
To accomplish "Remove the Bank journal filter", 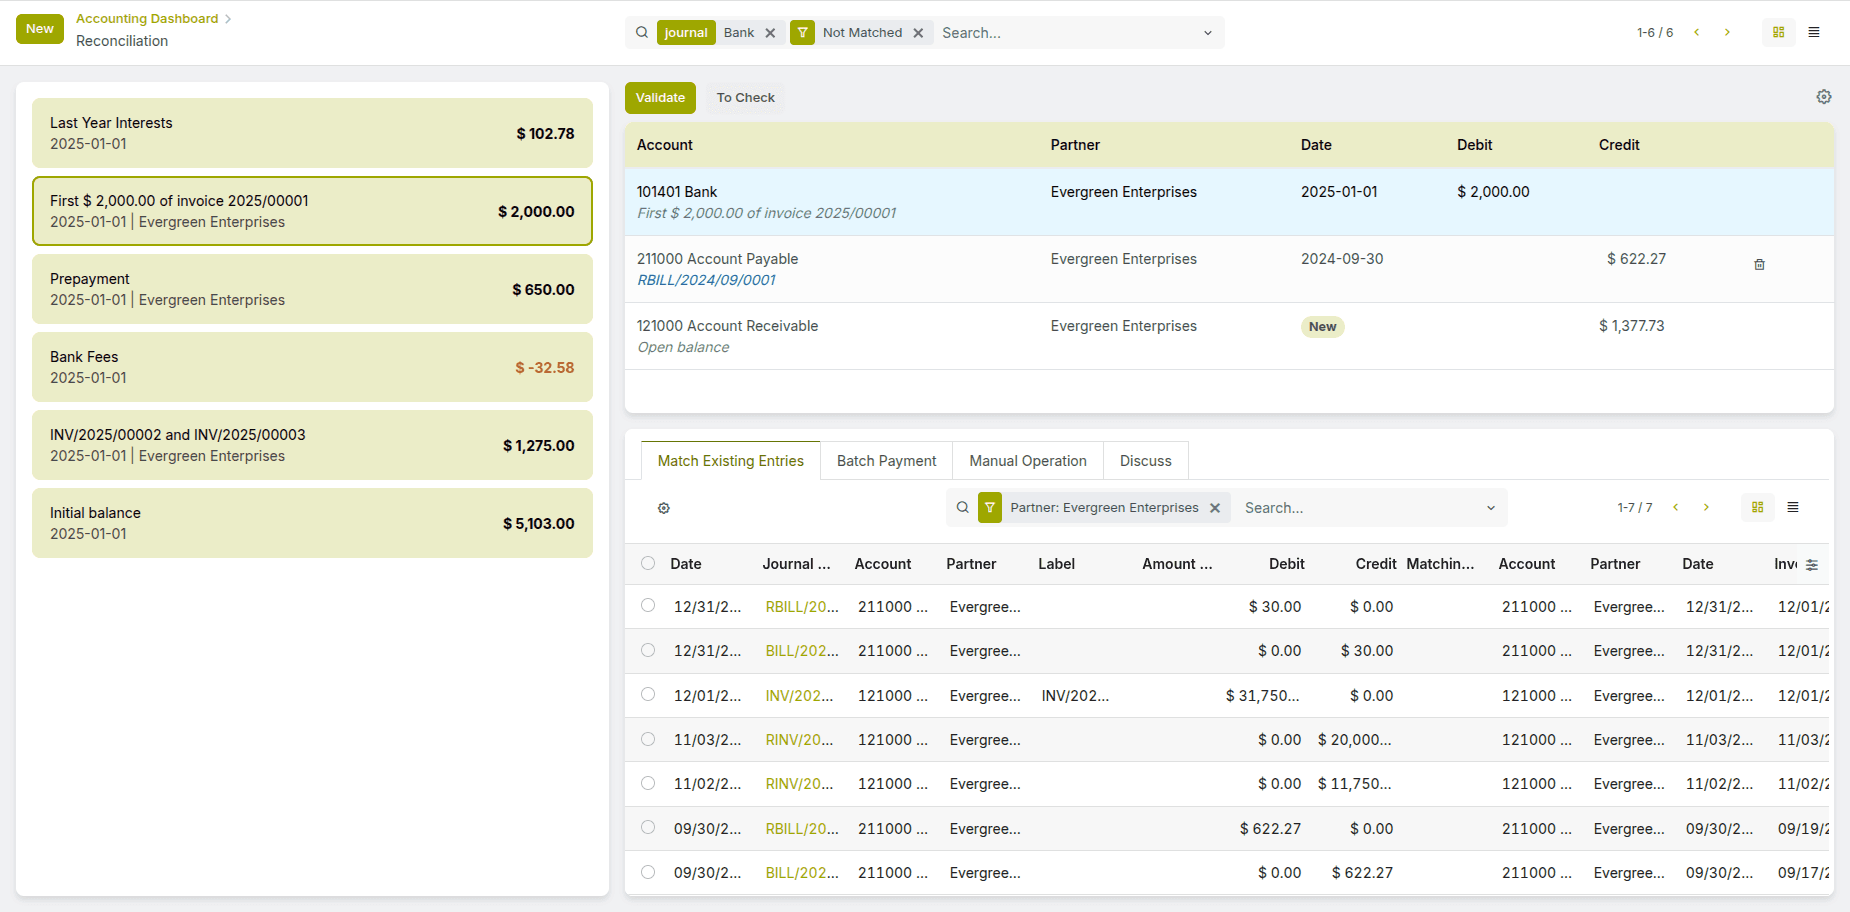I will 770,33.
